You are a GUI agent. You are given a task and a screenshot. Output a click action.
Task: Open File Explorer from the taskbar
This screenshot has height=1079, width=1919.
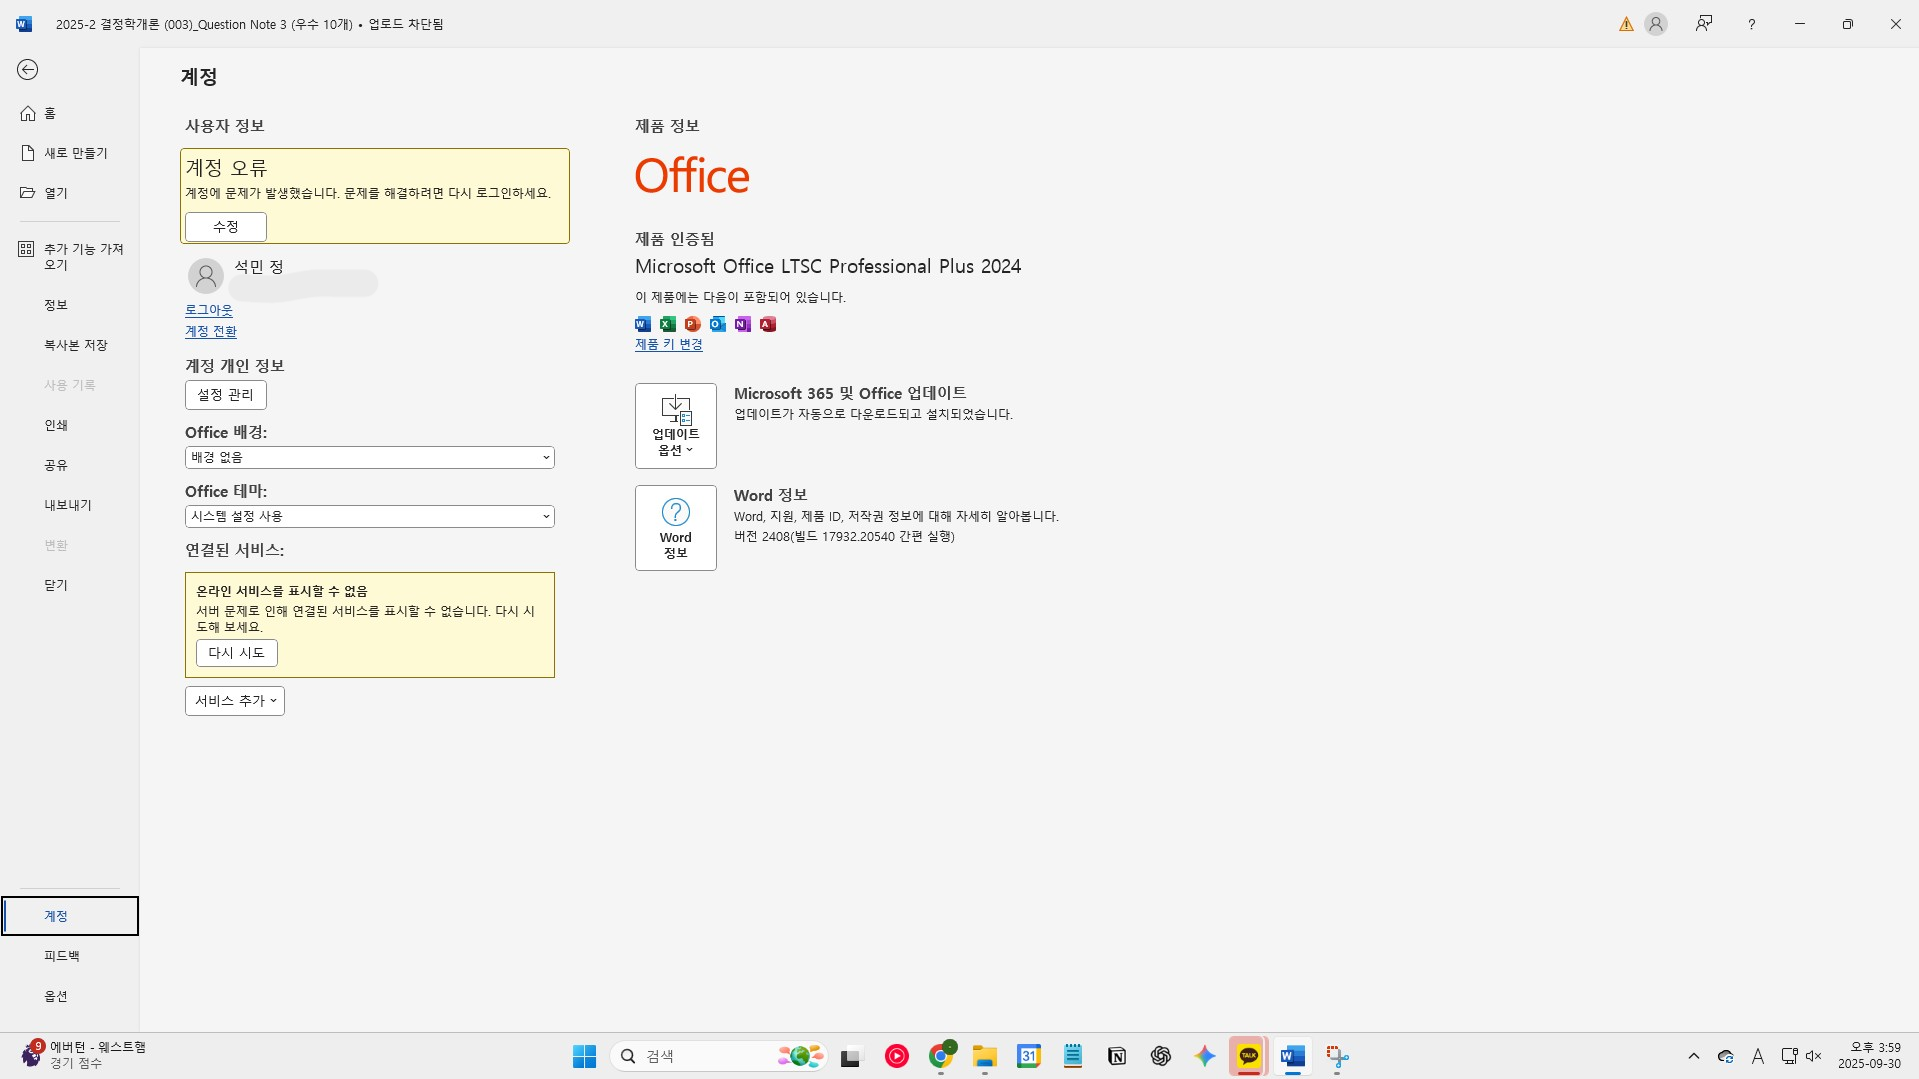point(985,1056)
